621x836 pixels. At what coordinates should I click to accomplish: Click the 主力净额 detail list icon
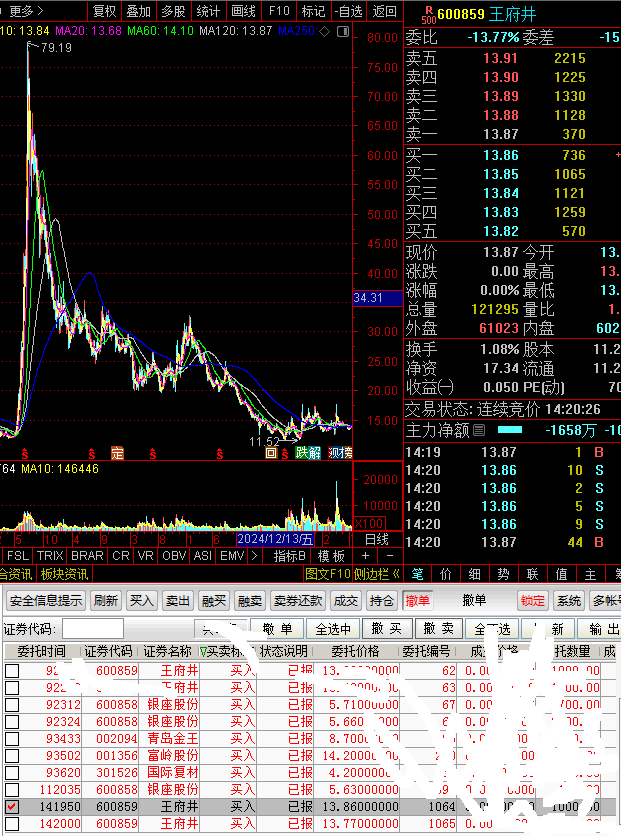pyautogui.click(x=479, y=430)
